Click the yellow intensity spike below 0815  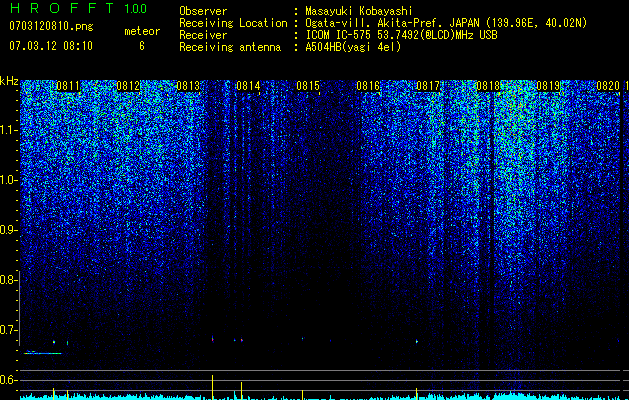(x=302, y=394)
